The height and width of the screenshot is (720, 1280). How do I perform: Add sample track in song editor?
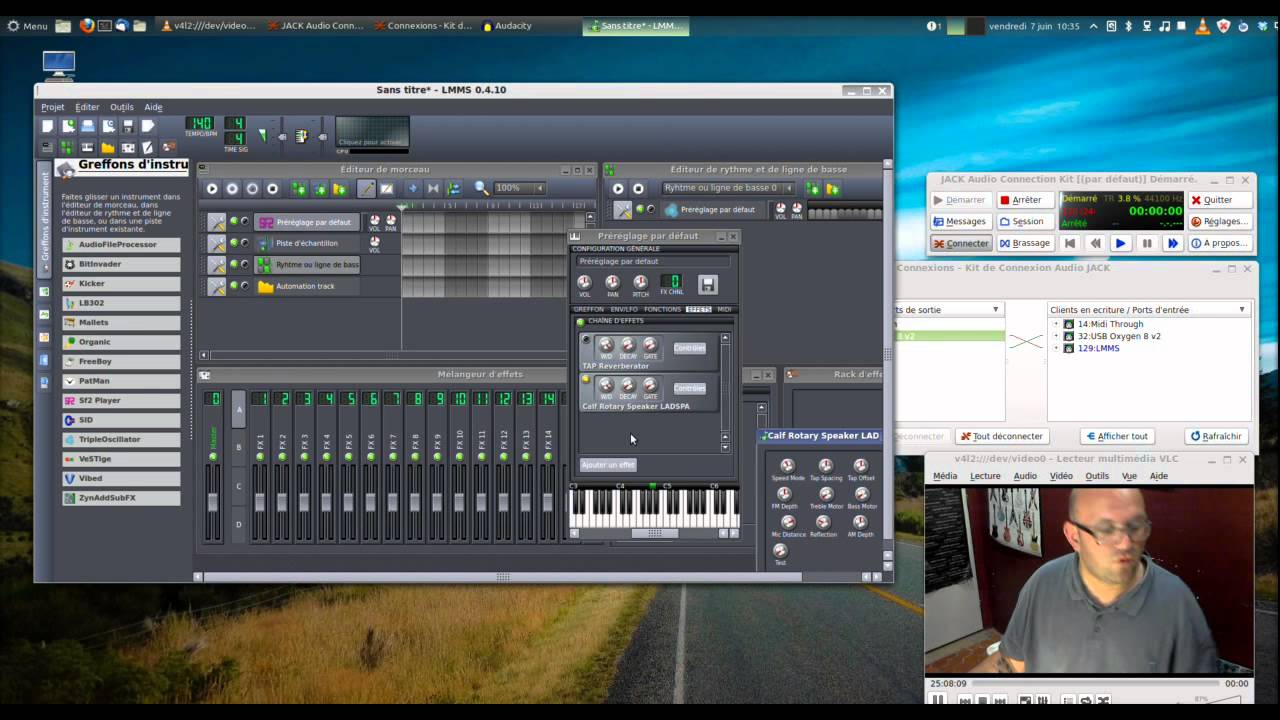(319, 188)
